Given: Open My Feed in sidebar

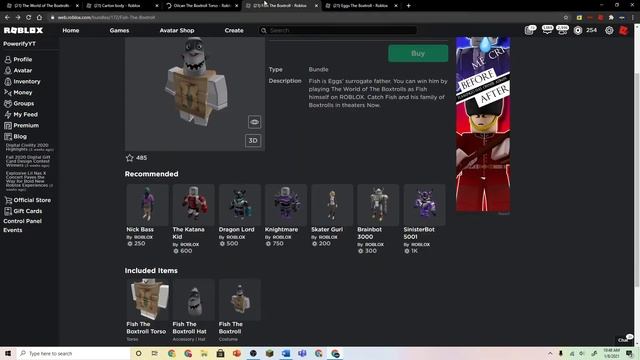Looking at the screenshot, I should coord(21,115).
